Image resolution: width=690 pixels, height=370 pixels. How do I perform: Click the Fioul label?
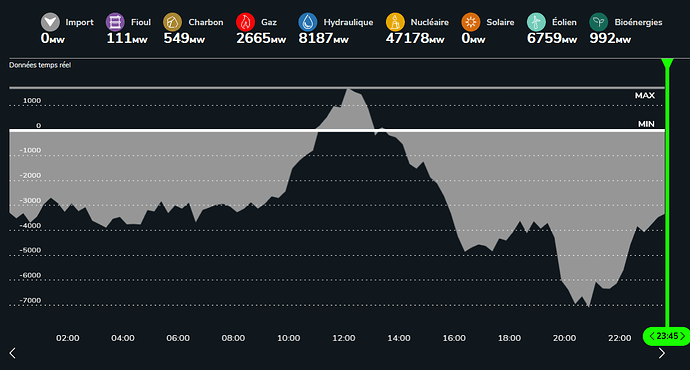141,22
